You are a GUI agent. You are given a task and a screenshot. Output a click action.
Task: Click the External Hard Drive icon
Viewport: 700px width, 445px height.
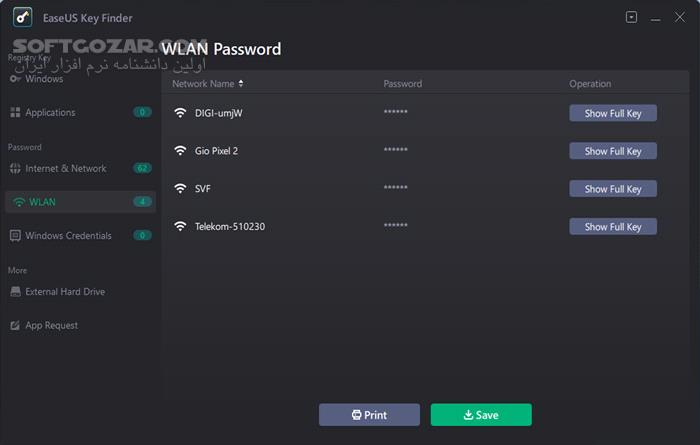[15, 291]
